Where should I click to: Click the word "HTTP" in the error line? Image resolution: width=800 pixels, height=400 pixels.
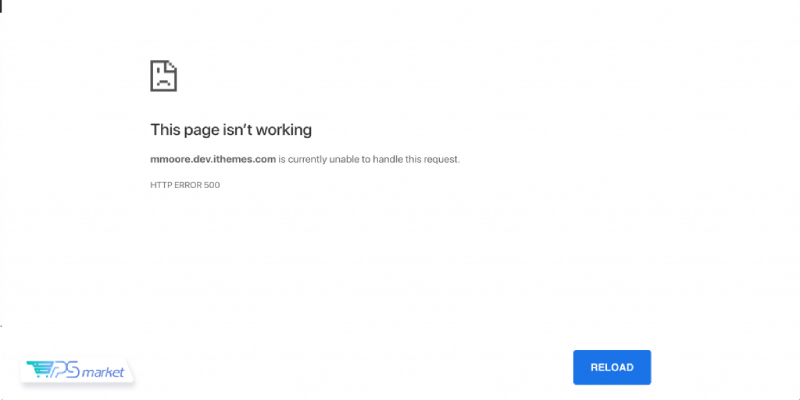(160, 185)
